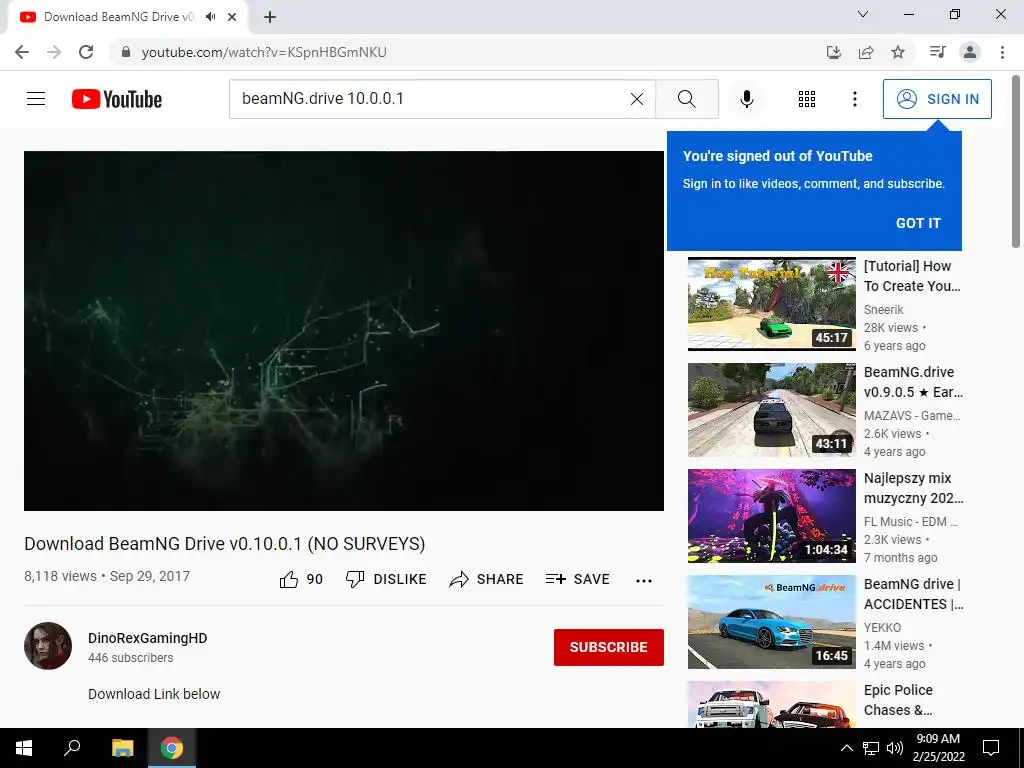The height and width of the screenshot is (768, 1024).
Task: Open Chrome three-dot menu
Action: 1002,52
